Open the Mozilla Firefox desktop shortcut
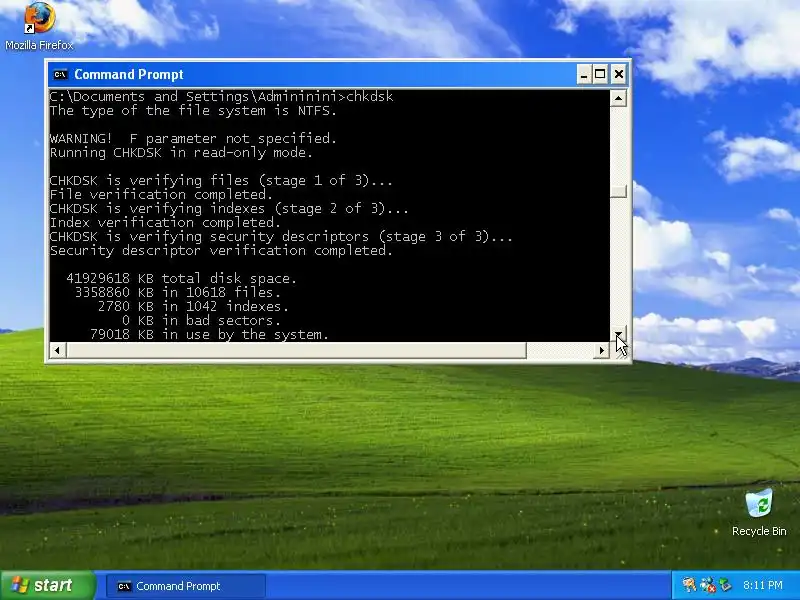Image resolution: width=800 pixels, height=600 pixels. point(39,27)
